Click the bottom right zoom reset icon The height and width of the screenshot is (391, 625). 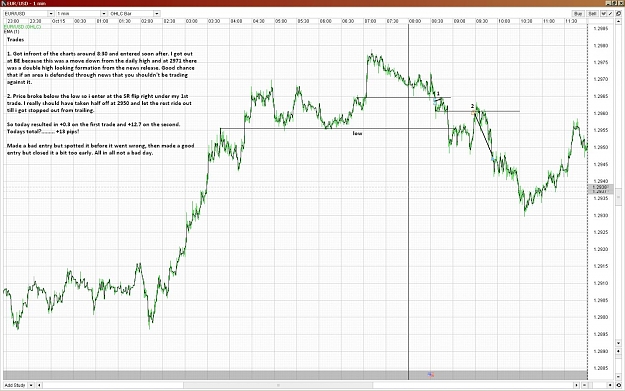[618, 385]
